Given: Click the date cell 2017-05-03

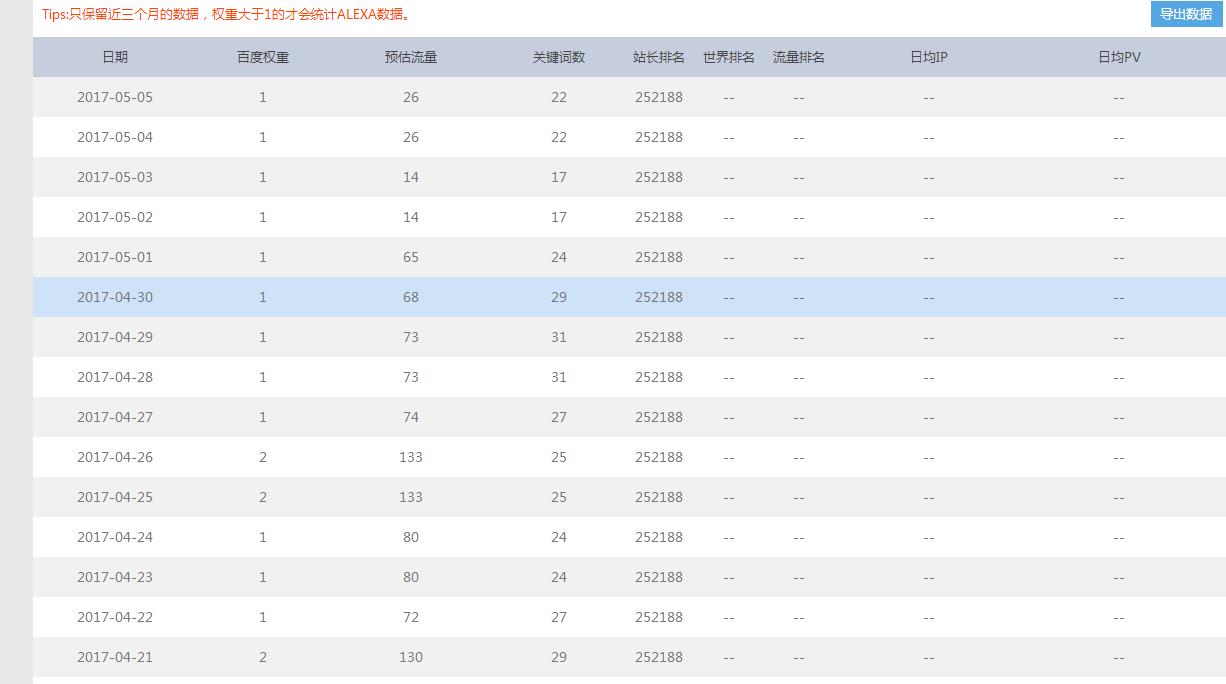Looking at the screenshot, I should pyautogui.click(x=115, y=177).
